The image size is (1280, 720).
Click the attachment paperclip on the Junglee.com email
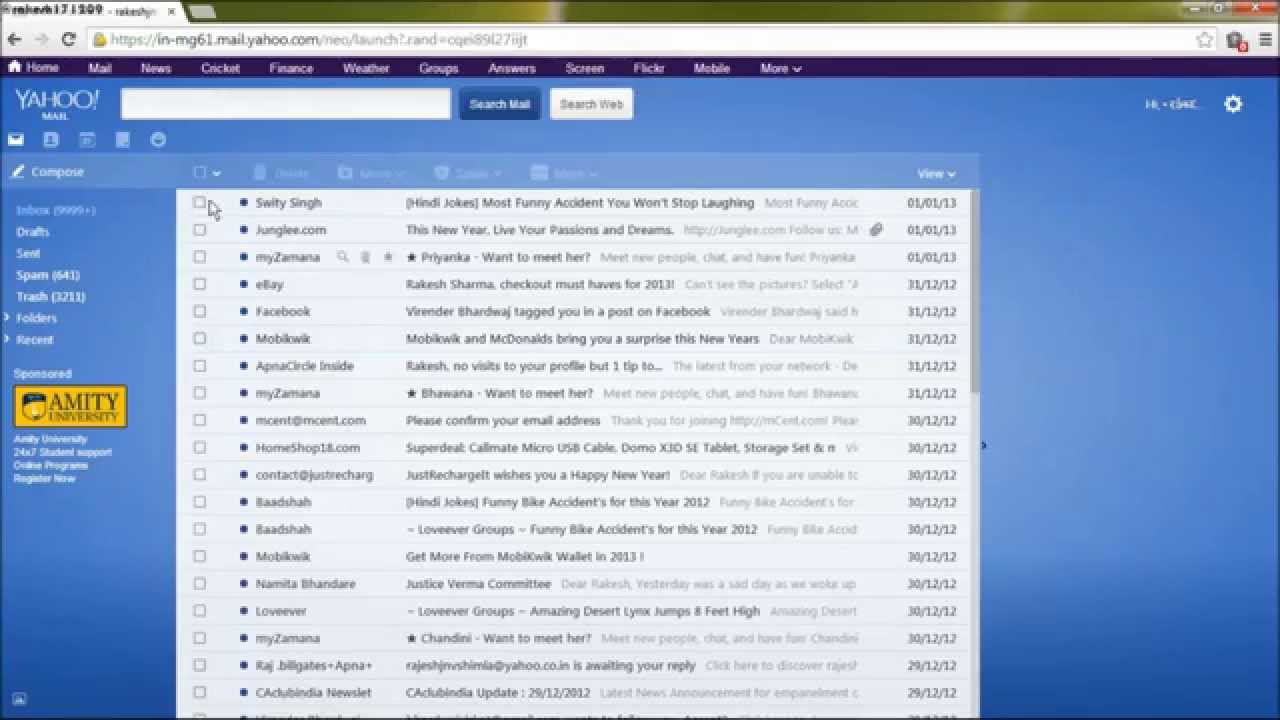coord(876,230)
